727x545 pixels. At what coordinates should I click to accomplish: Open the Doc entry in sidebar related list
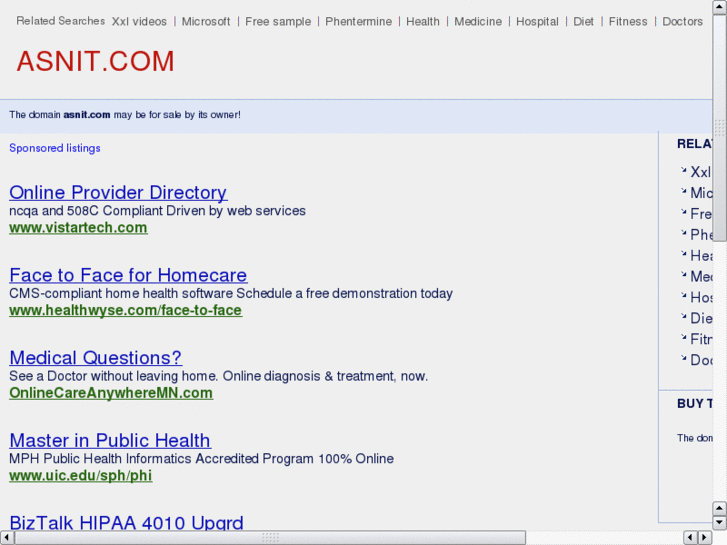[701, 360]
